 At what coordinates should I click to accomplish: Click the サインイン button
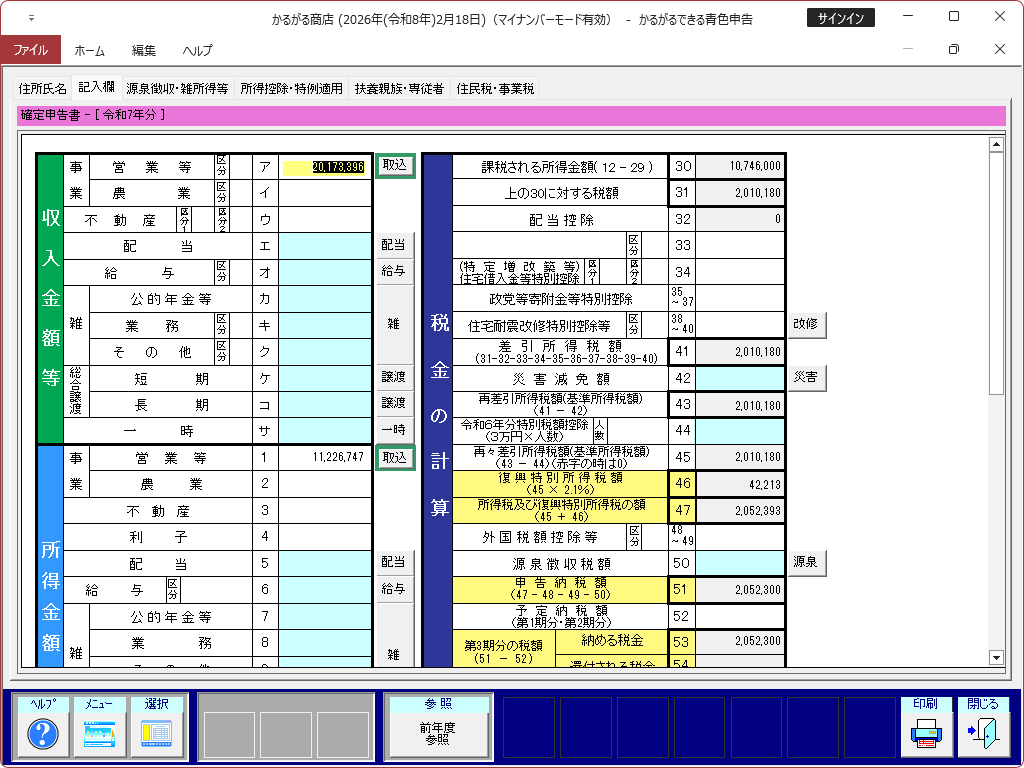tap(840, 18)
